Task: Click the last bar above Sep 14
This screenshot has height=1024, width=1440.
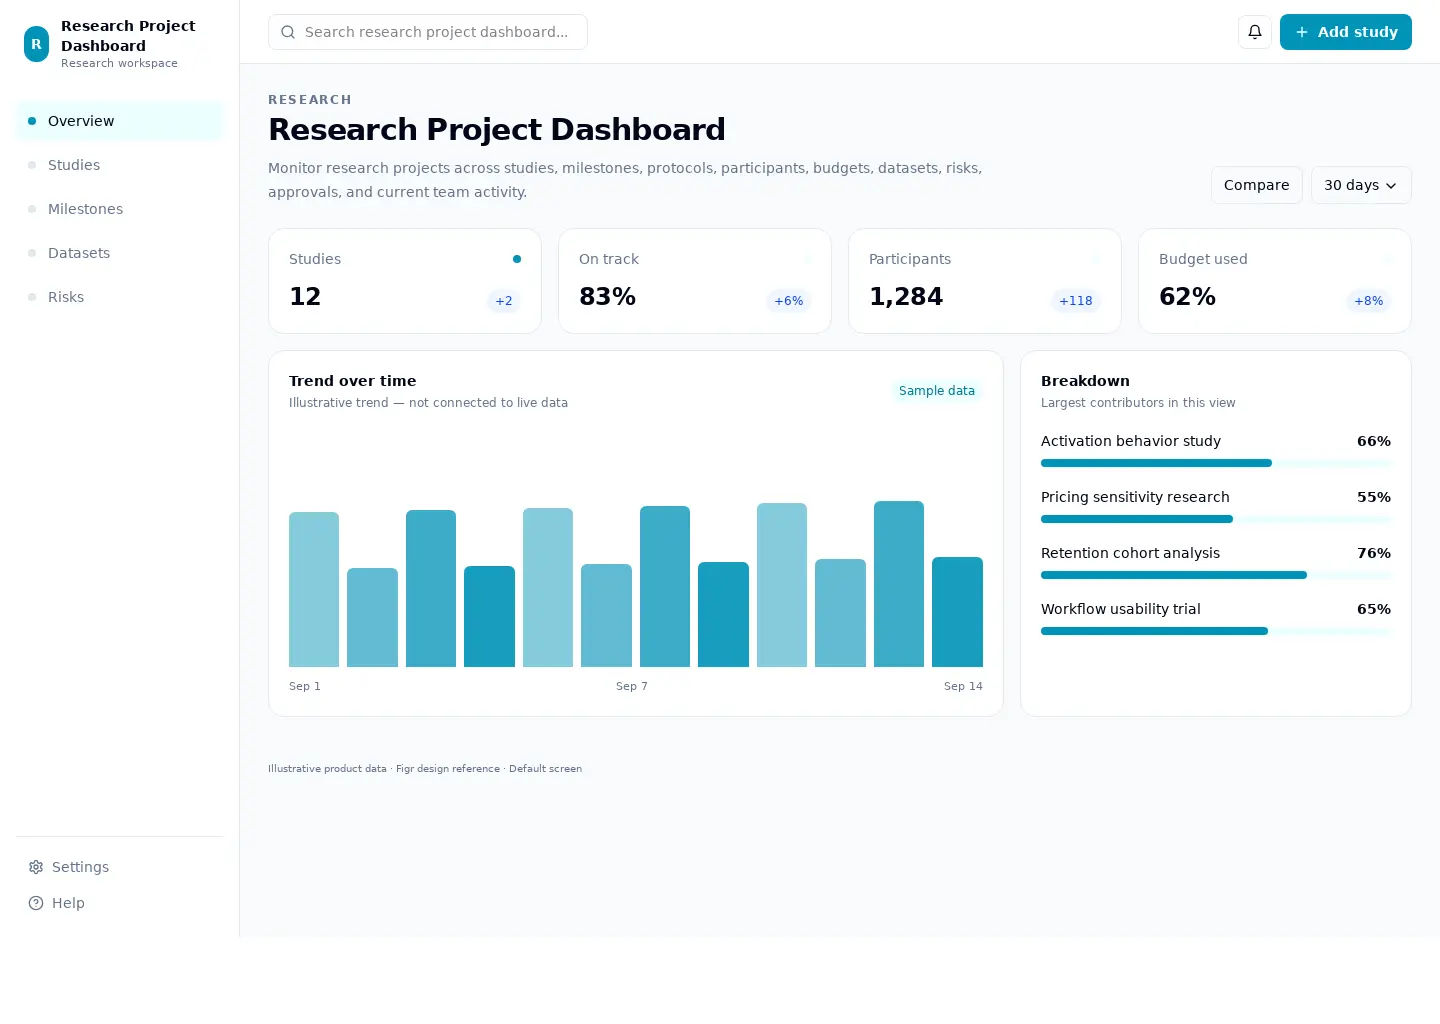Action: [957, 612]
